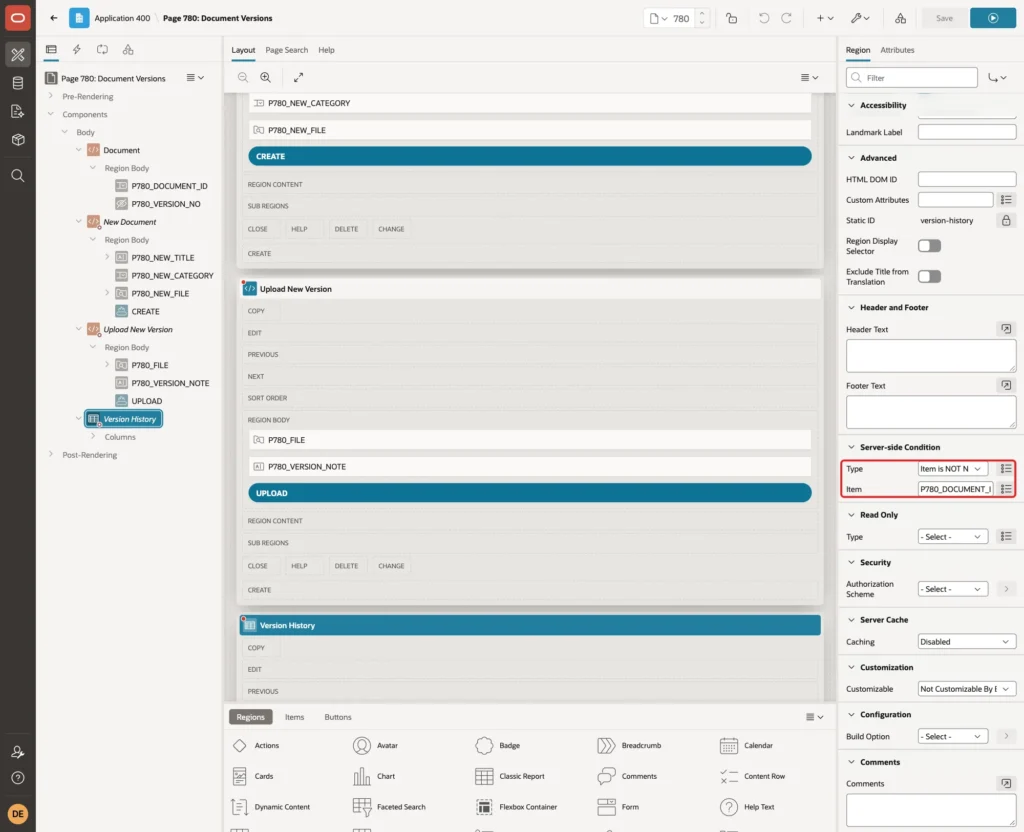
Task: Toggle Exclude Title from Translation switch
Action: tap(929, 276)
